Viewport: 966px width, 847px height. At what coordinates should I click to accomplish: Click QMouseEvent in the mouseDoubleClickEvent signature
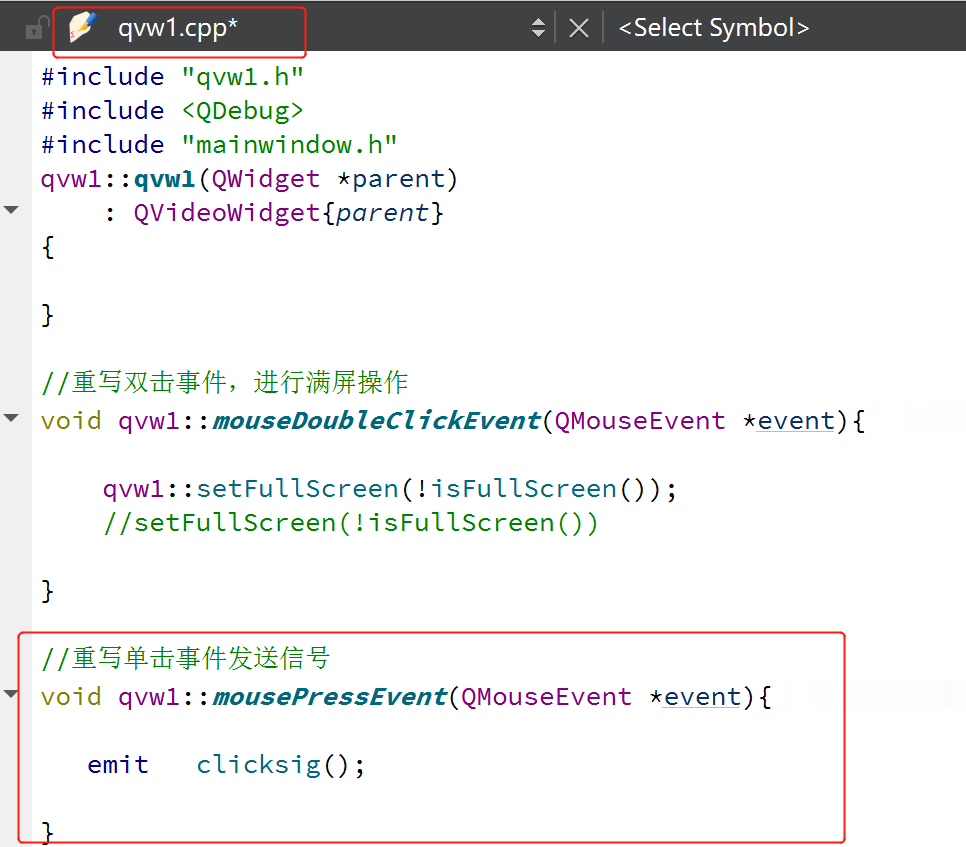tap(640, 421)
